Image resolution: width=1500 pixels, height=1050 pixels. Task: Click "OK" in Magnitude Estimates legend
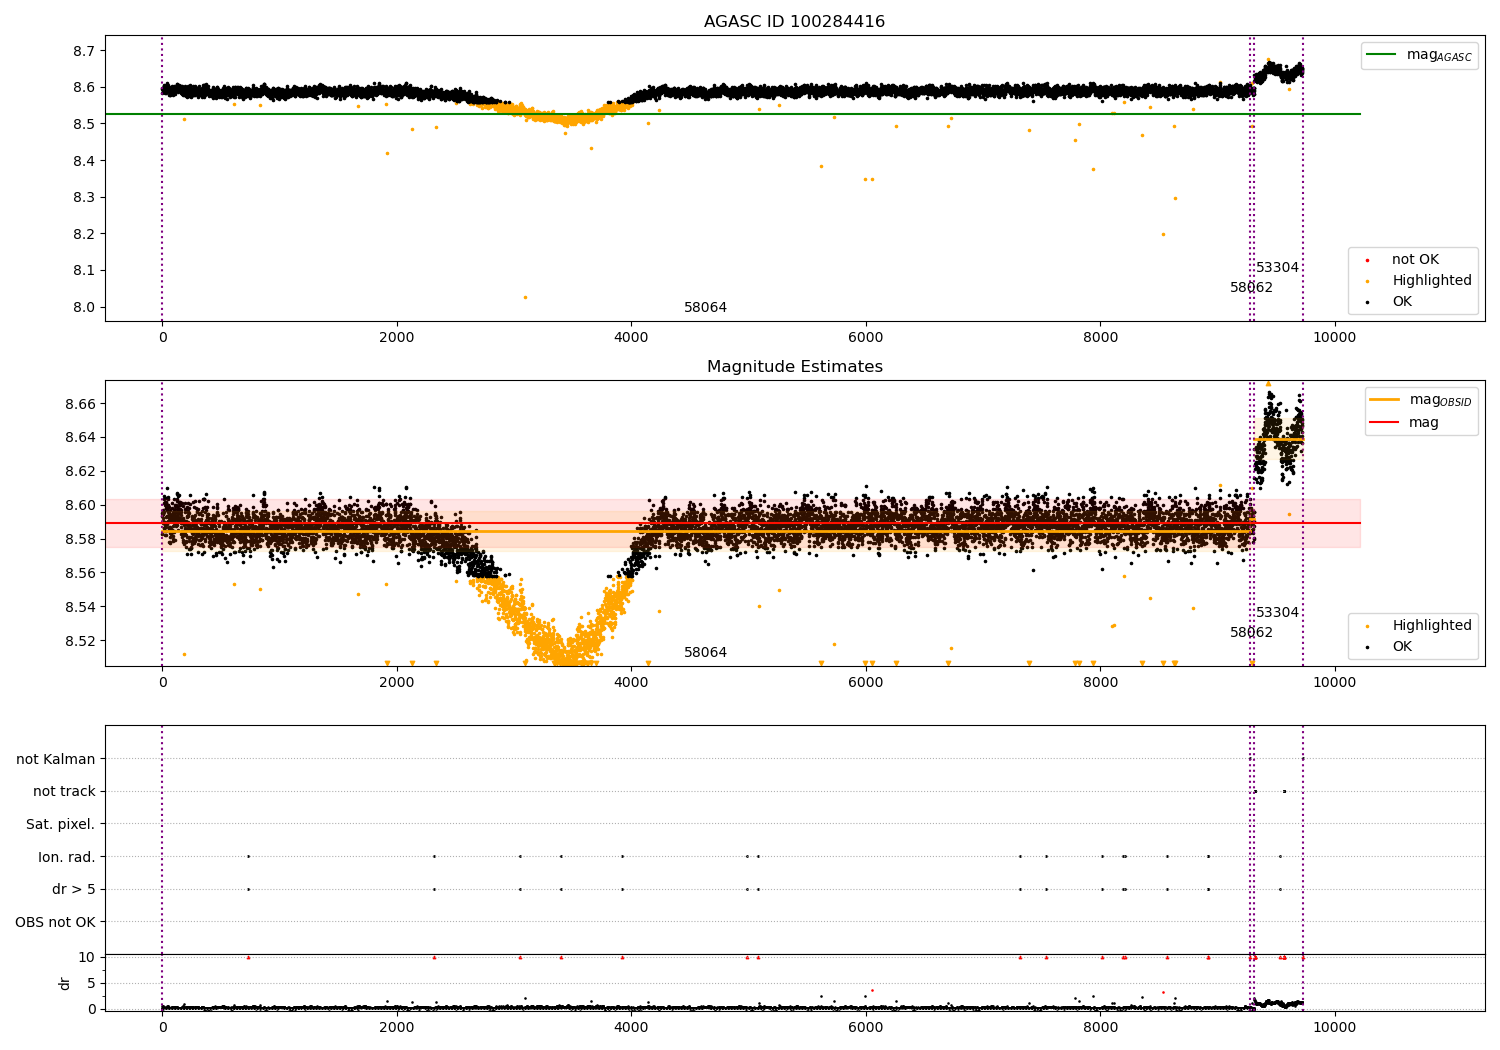(x=1402, y=646)
